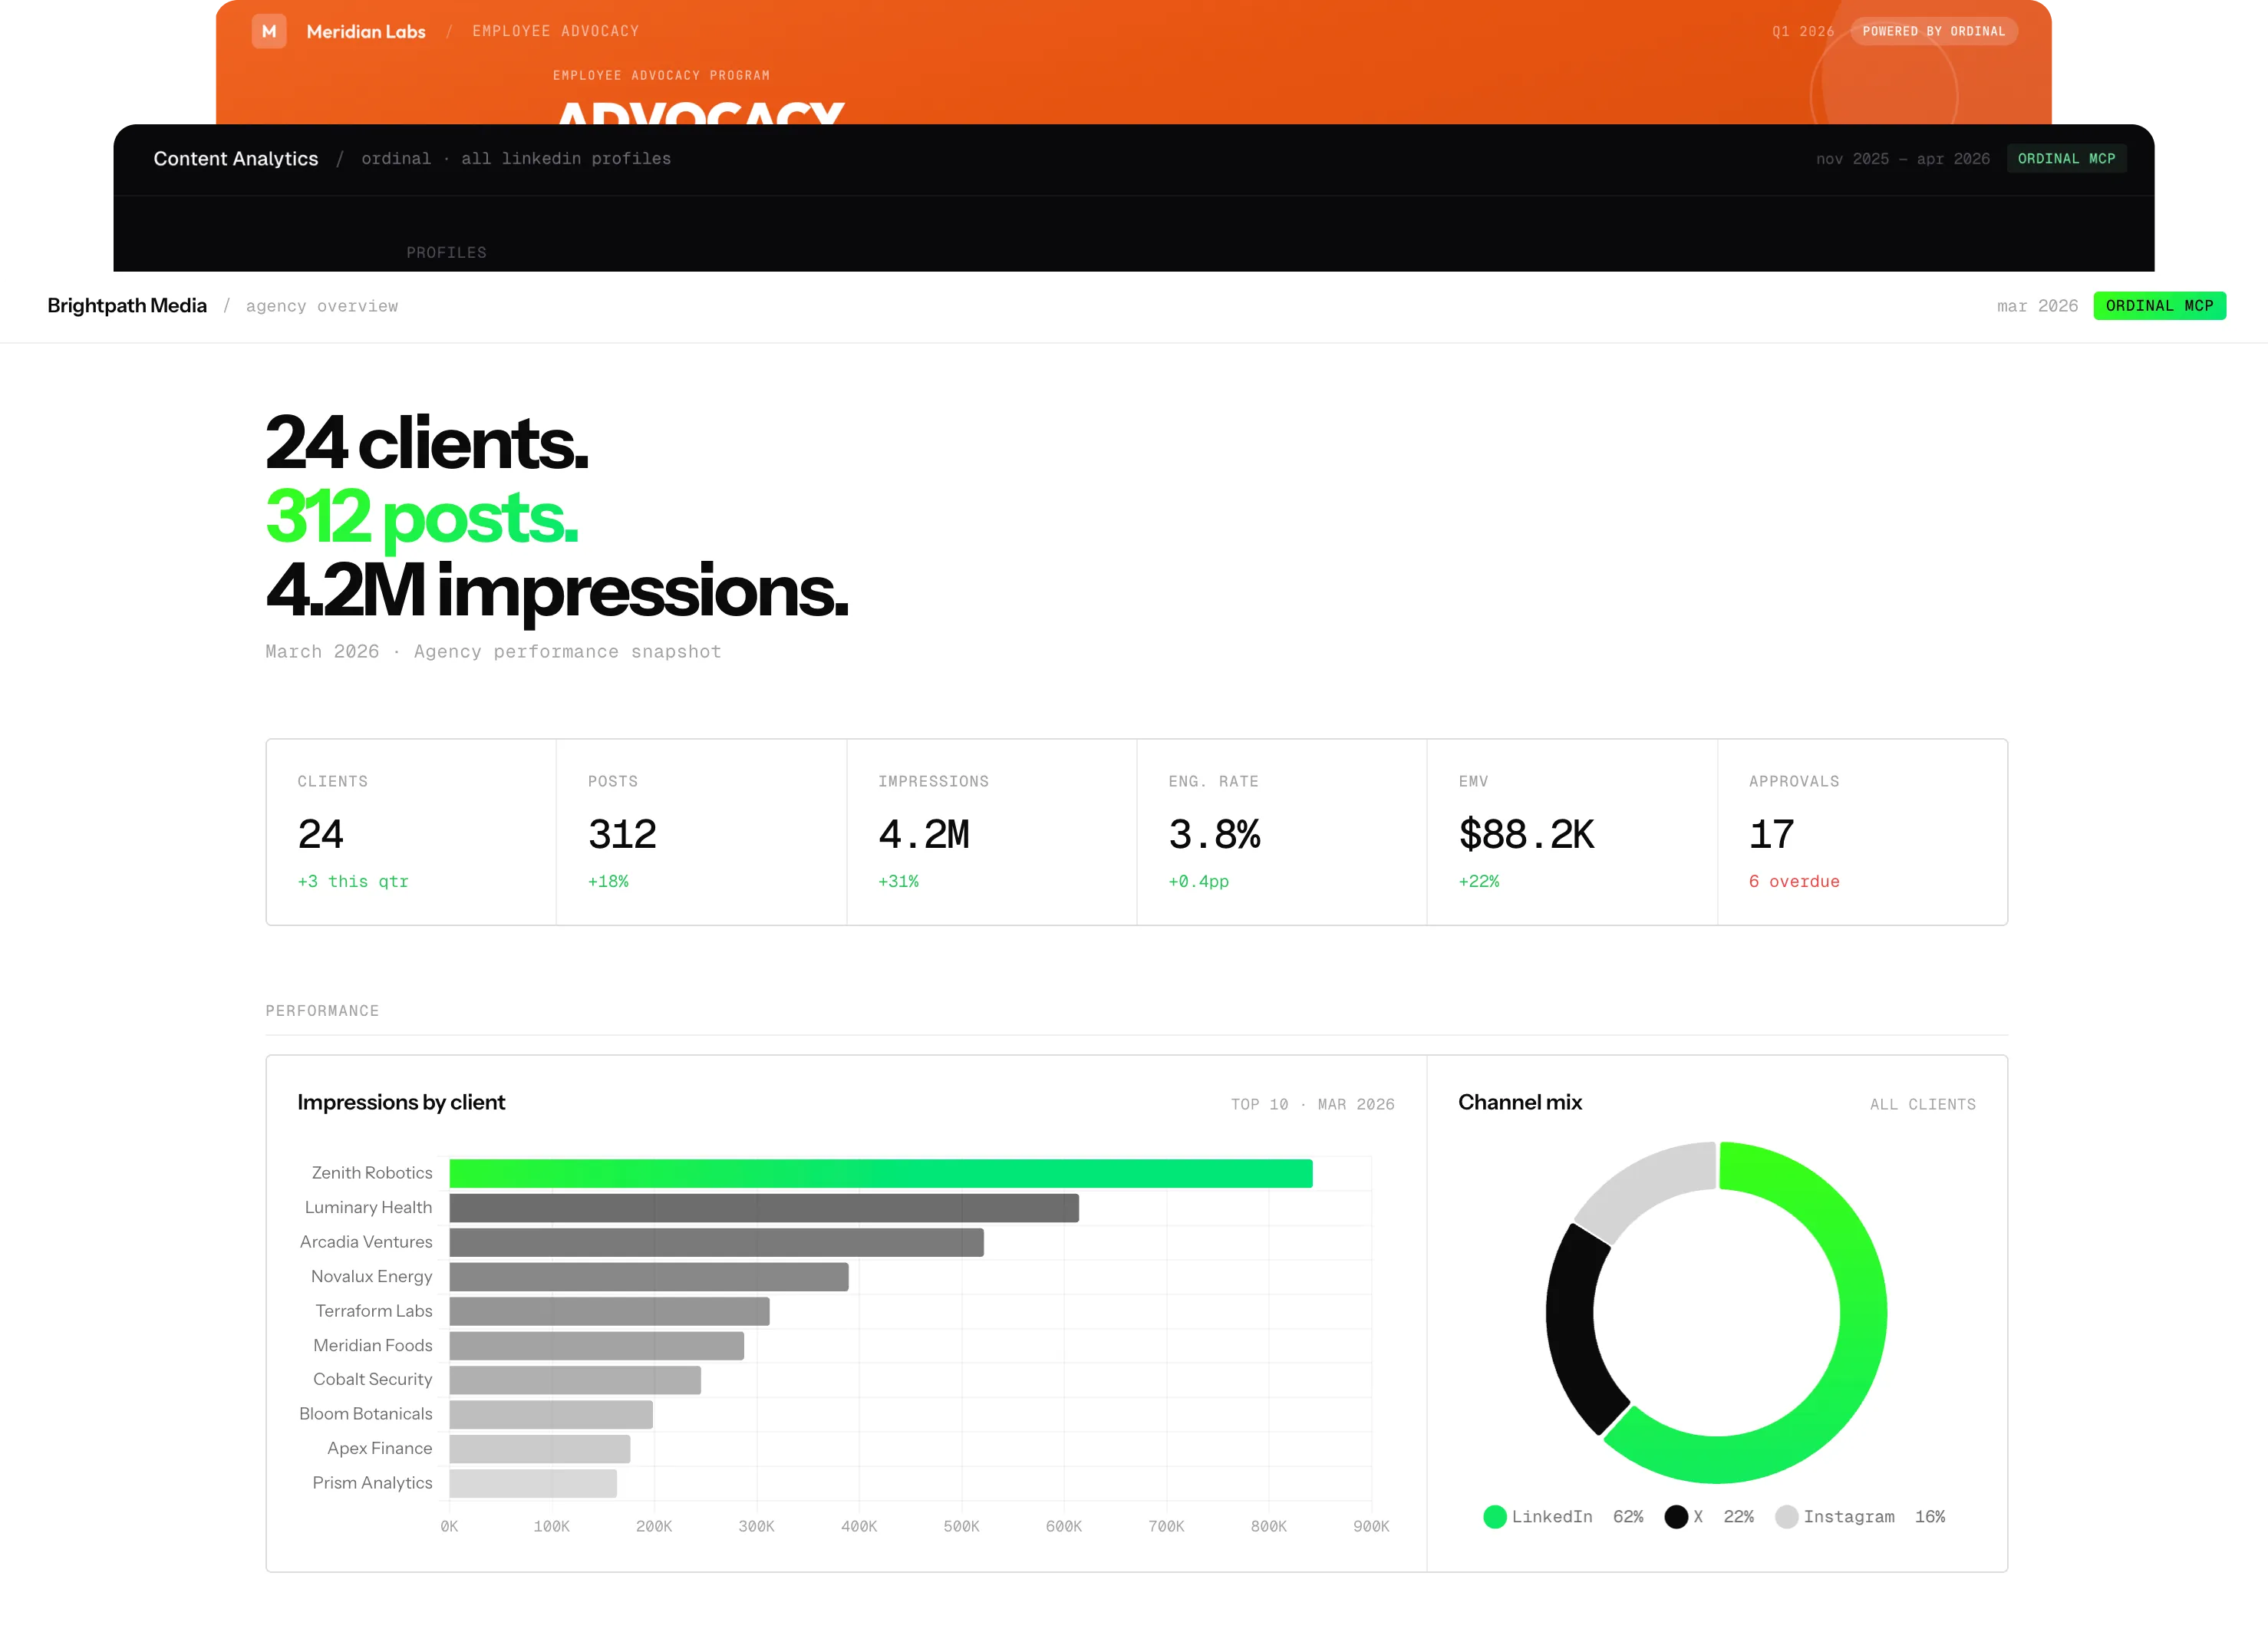
Task: Open the Brightpath Media breadcrumb
Action: (127, 306)
